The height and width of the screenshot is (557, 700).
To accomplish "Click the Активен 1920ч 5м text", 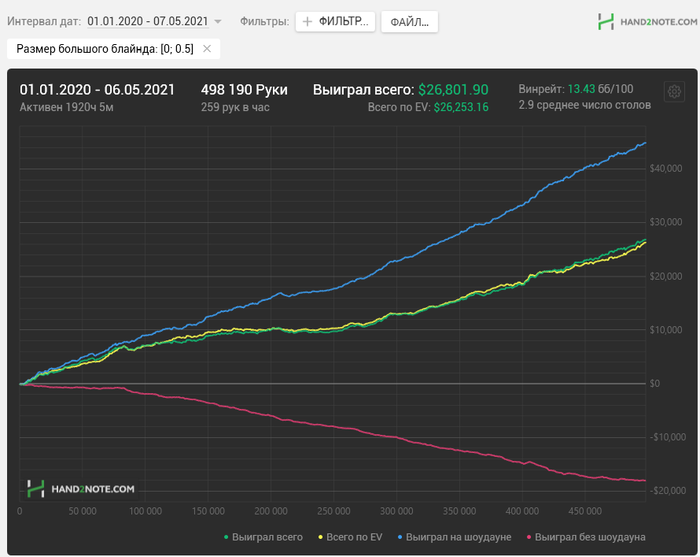I will (x=67, y=107).
